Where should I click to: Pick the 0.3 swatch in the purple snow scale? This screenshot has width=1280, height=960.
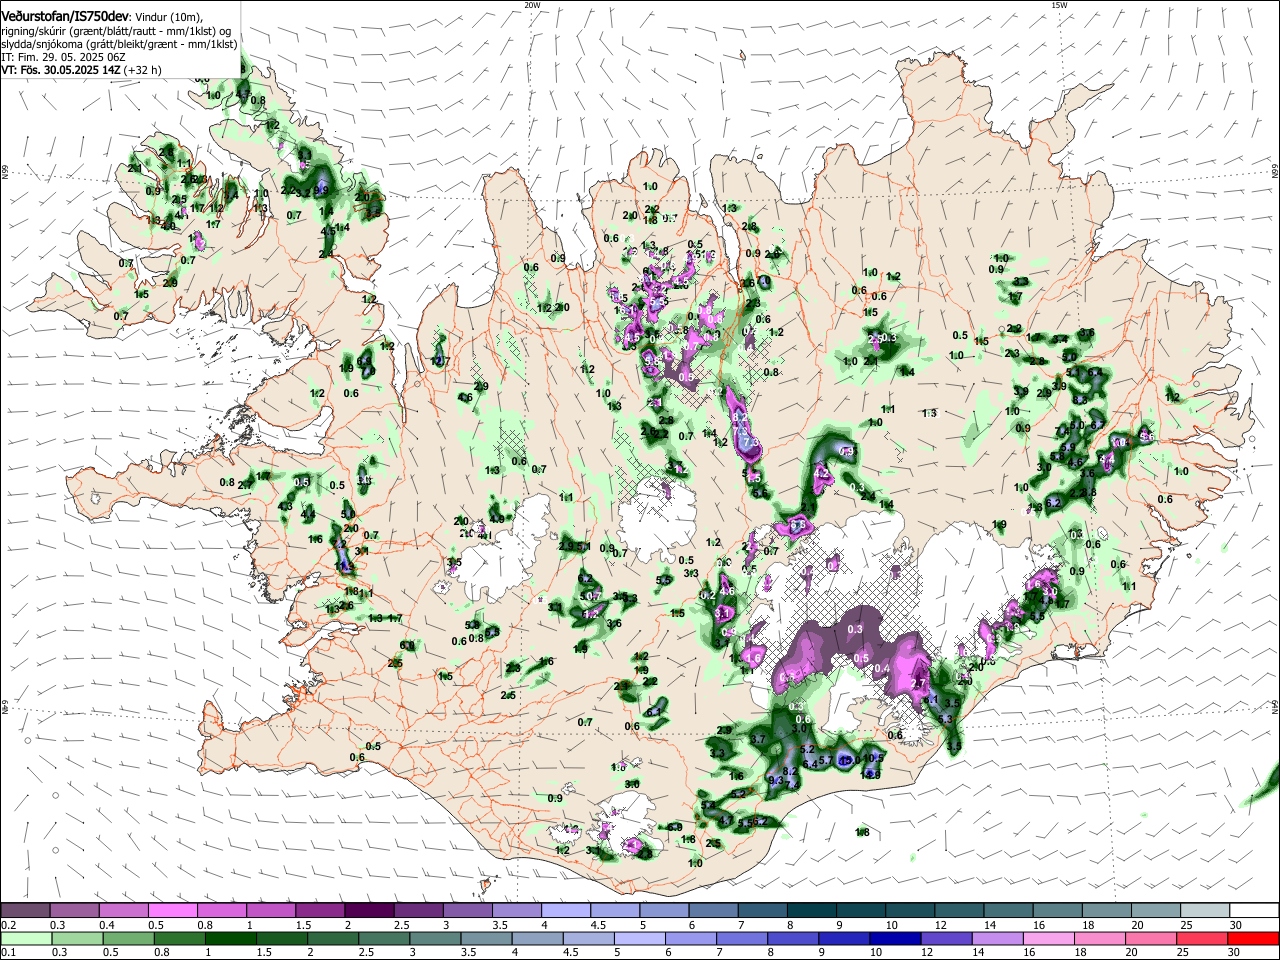(x=74, y=911)
